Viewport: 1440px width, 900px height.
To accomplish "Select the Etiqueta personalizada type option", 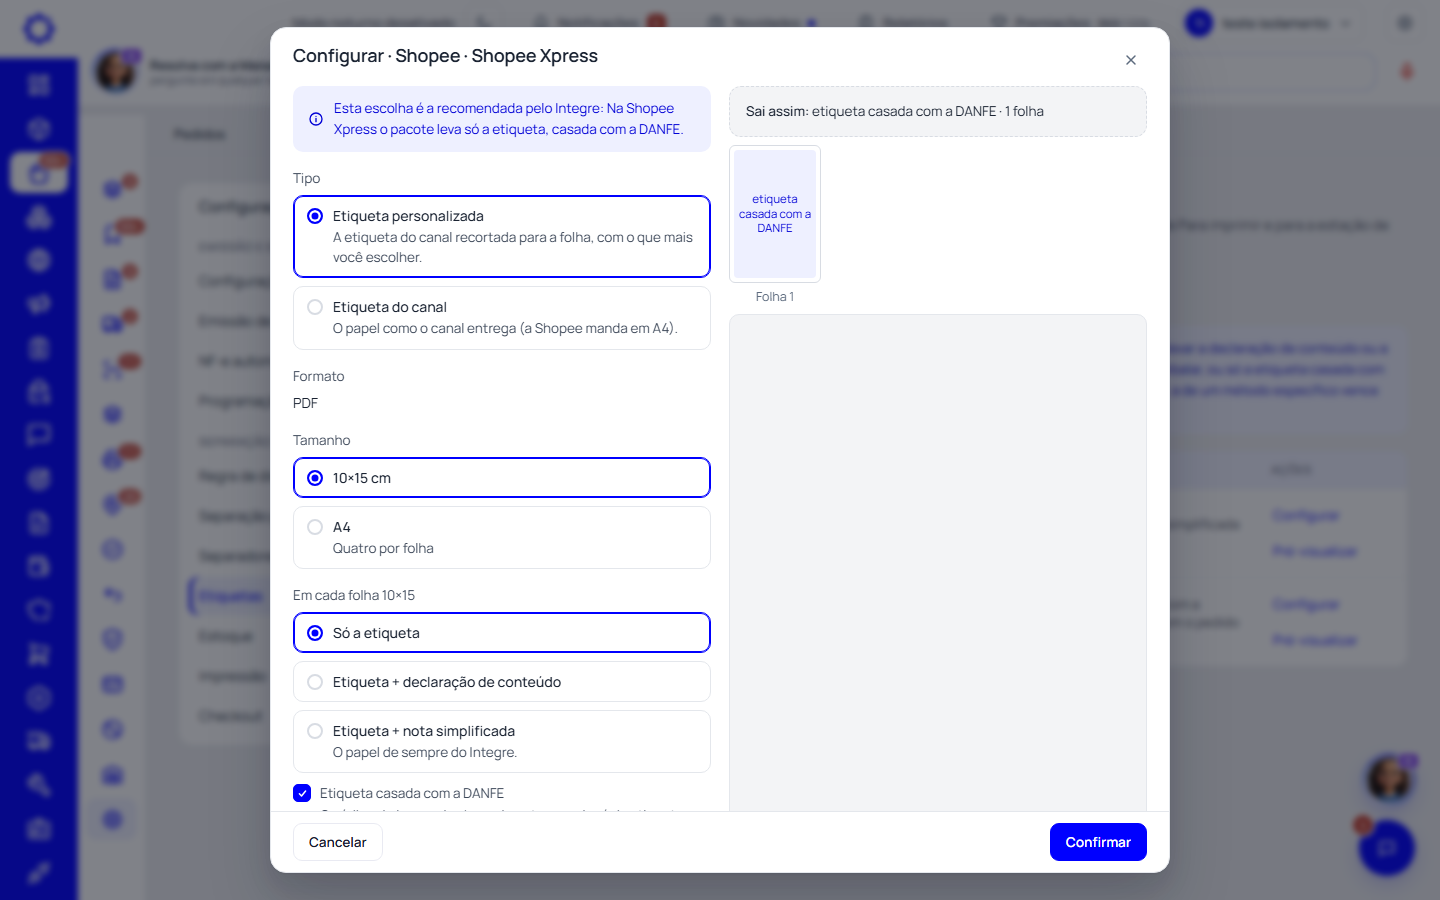I will pos(502,236).
